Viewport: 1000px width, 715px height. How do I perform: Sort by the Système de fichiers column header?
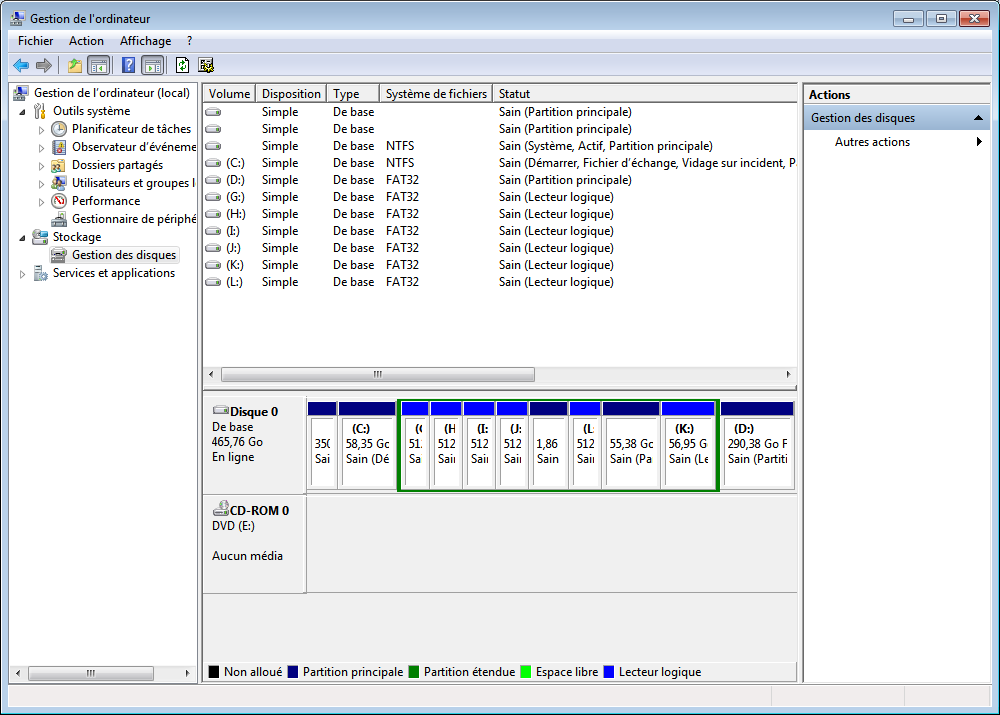click(435, 94)
